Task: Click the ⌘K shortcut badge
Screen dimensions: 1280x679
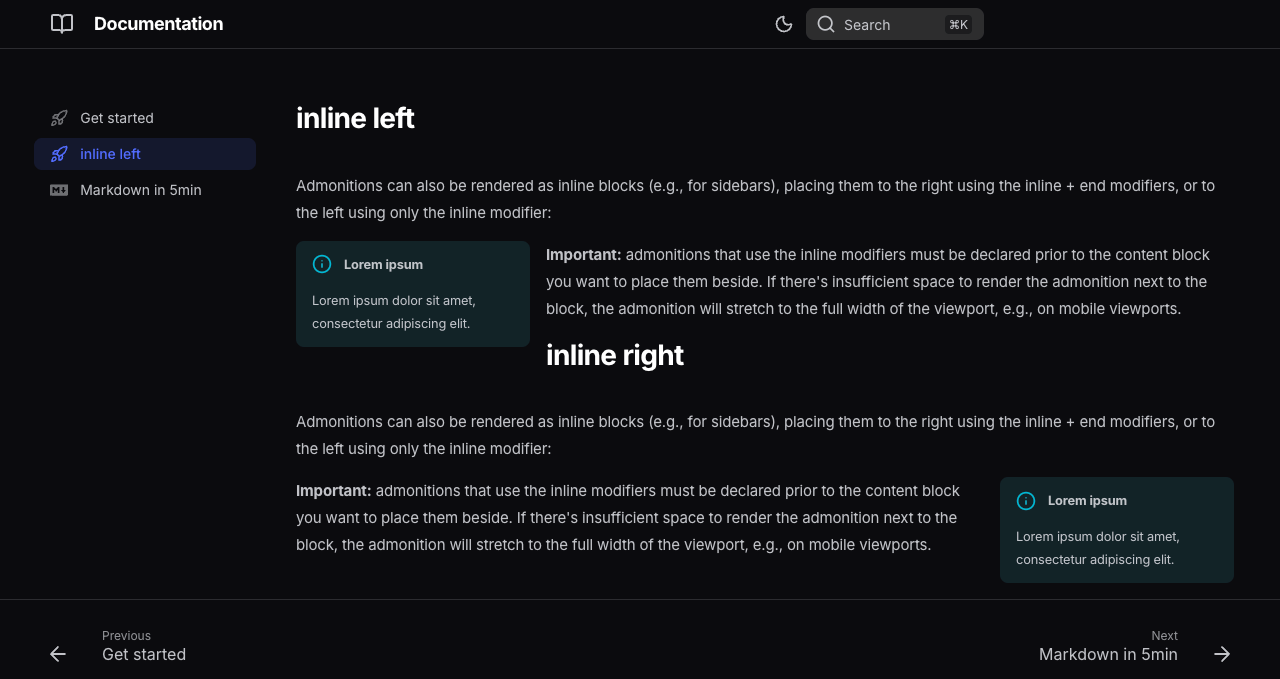Action: coord(958,25)
